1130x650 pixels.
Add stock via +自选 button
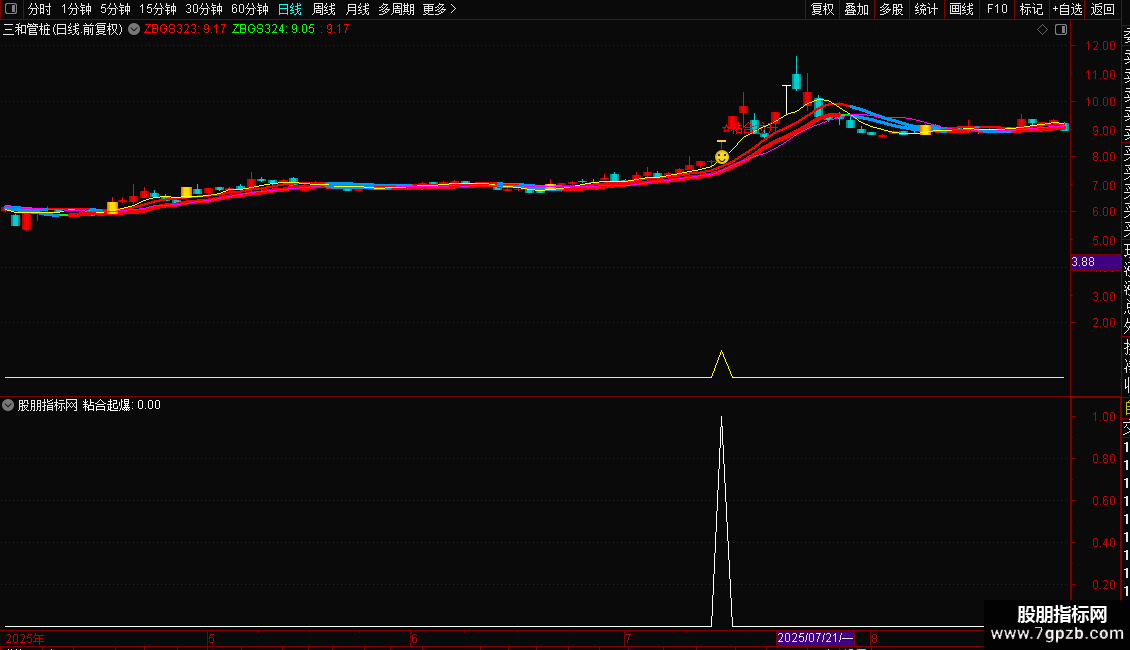pyautogui.click(x=1067, y=9)
